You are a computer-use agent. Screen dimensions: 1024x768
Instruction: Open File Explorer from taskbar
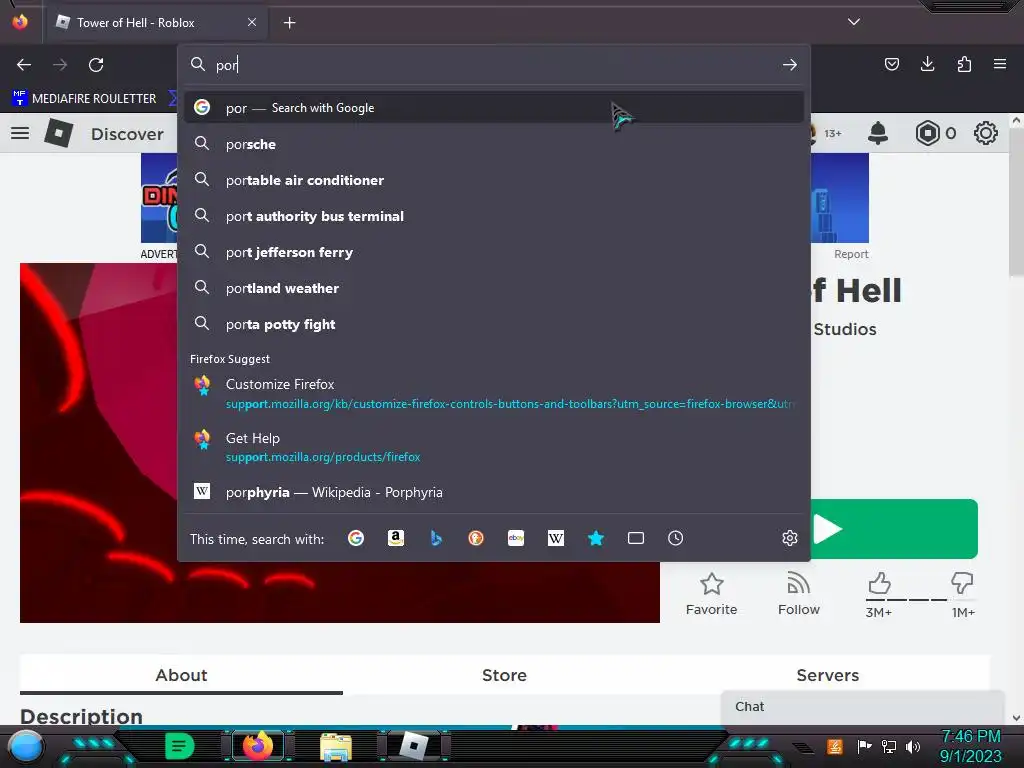[x=336, y=746]
